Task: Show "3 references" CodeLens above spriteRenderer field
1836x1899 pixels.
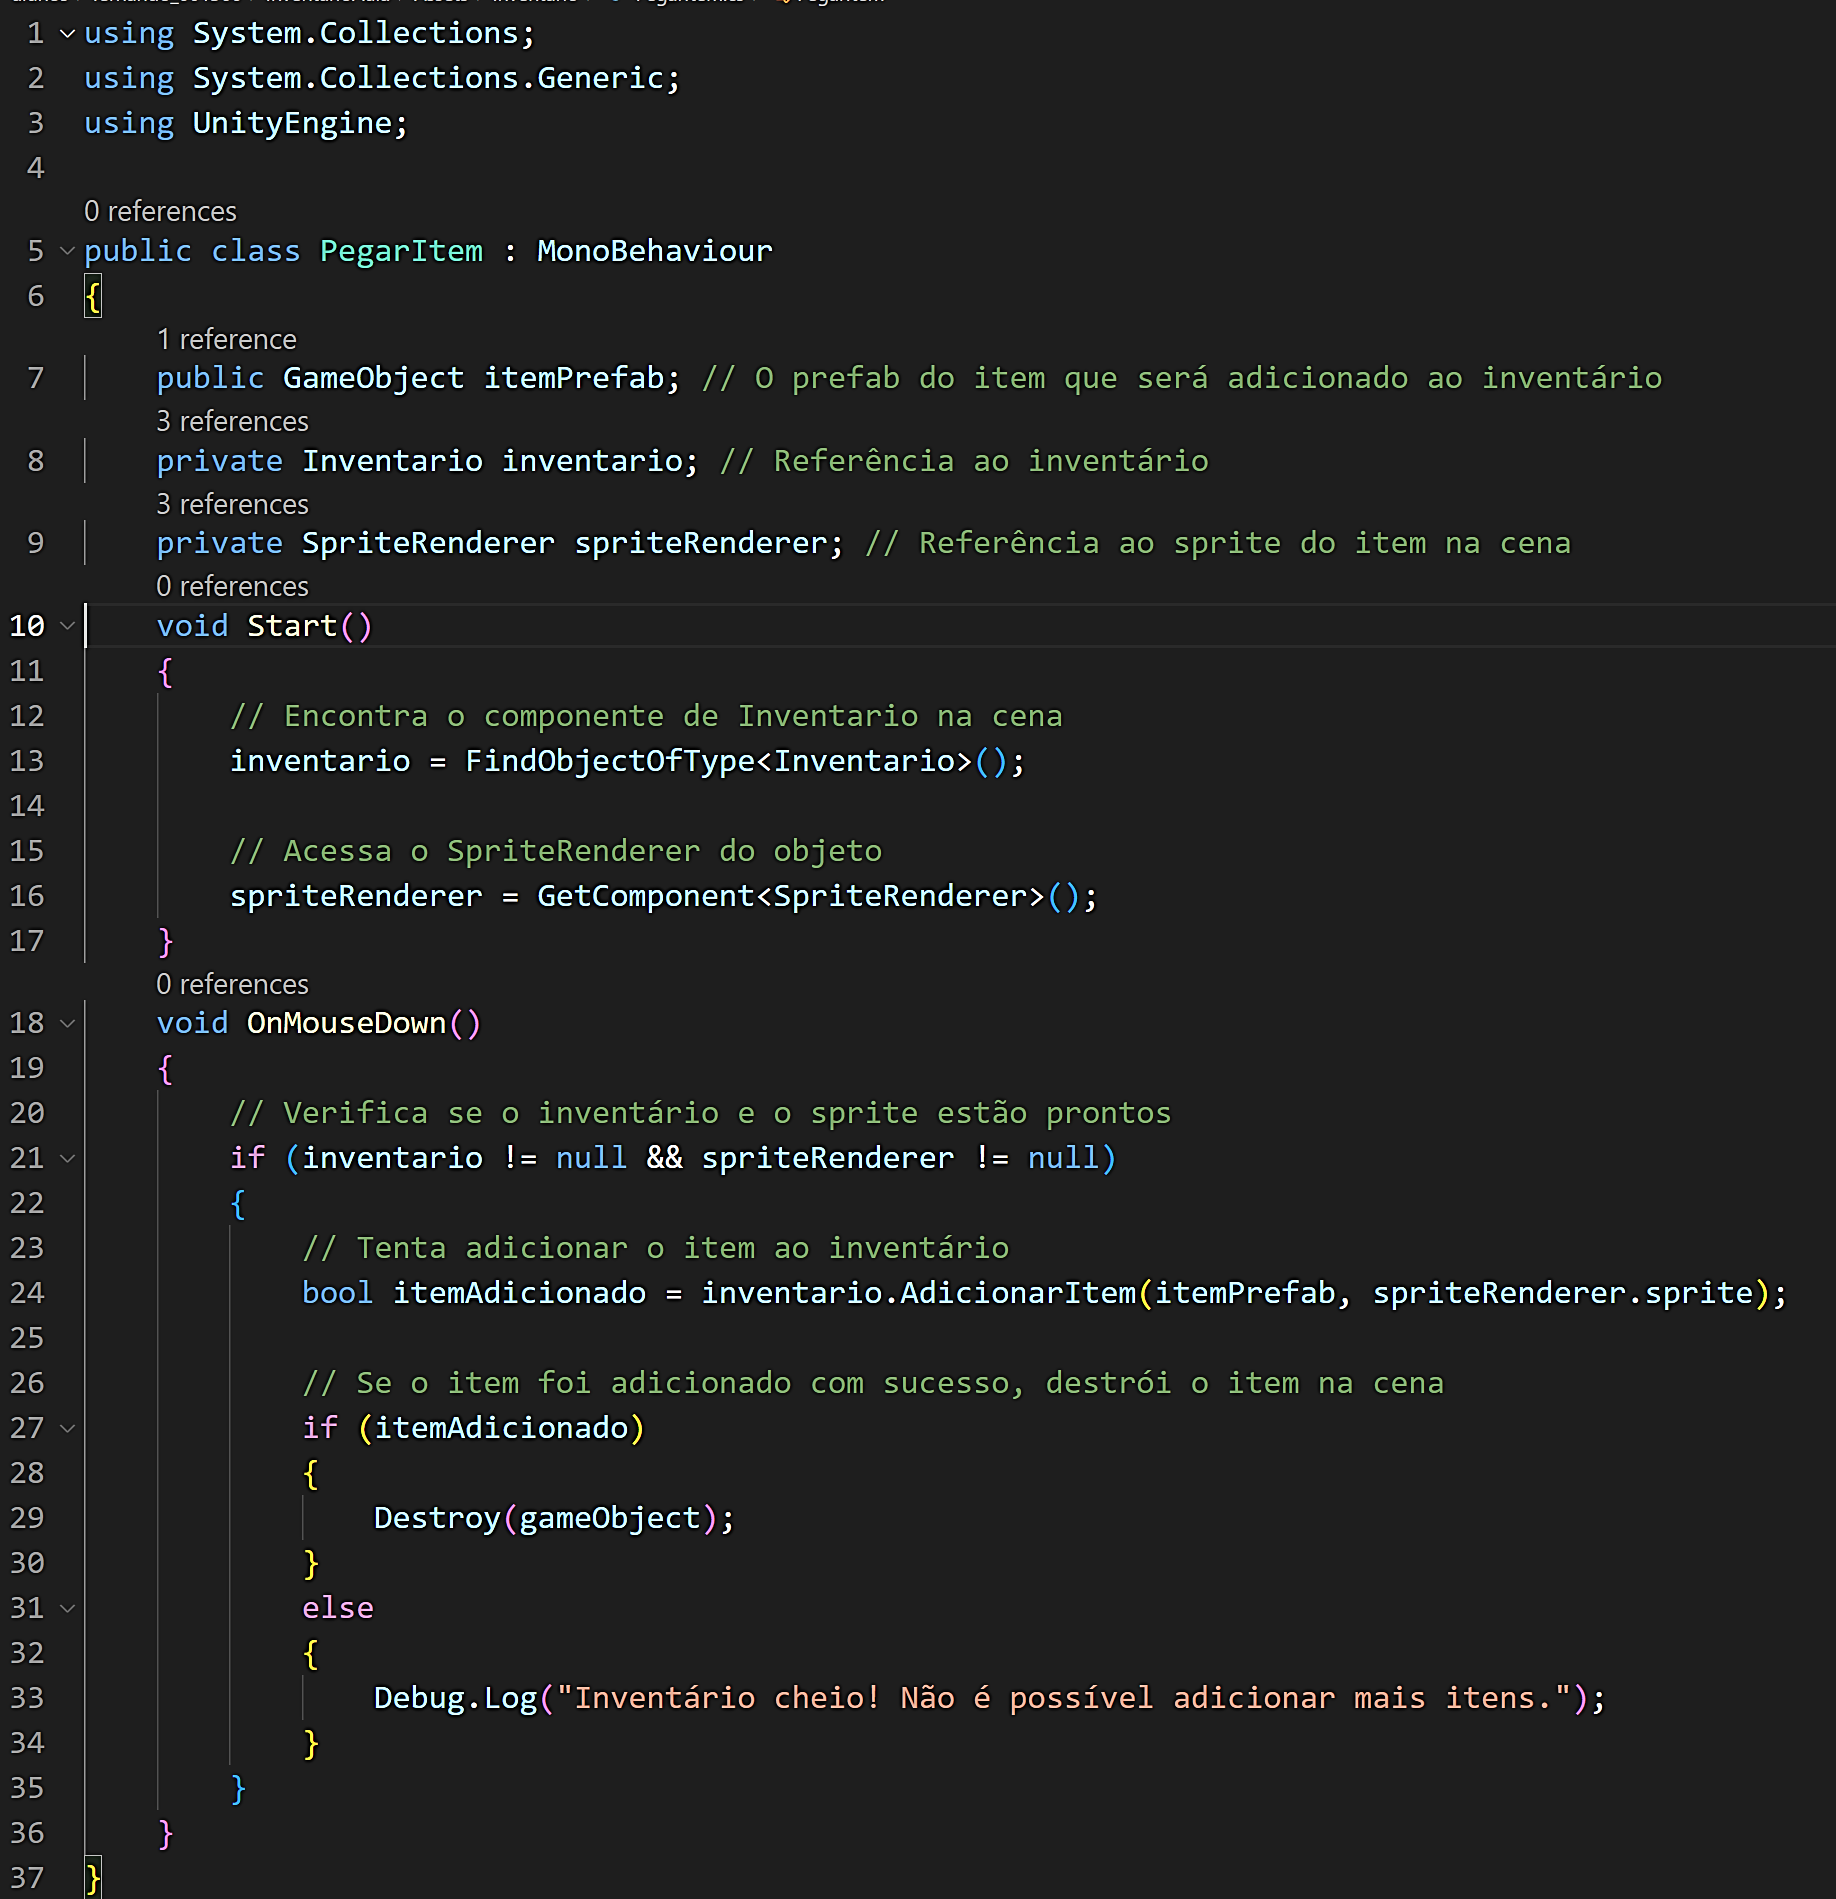Action: [x=232, y=505]
